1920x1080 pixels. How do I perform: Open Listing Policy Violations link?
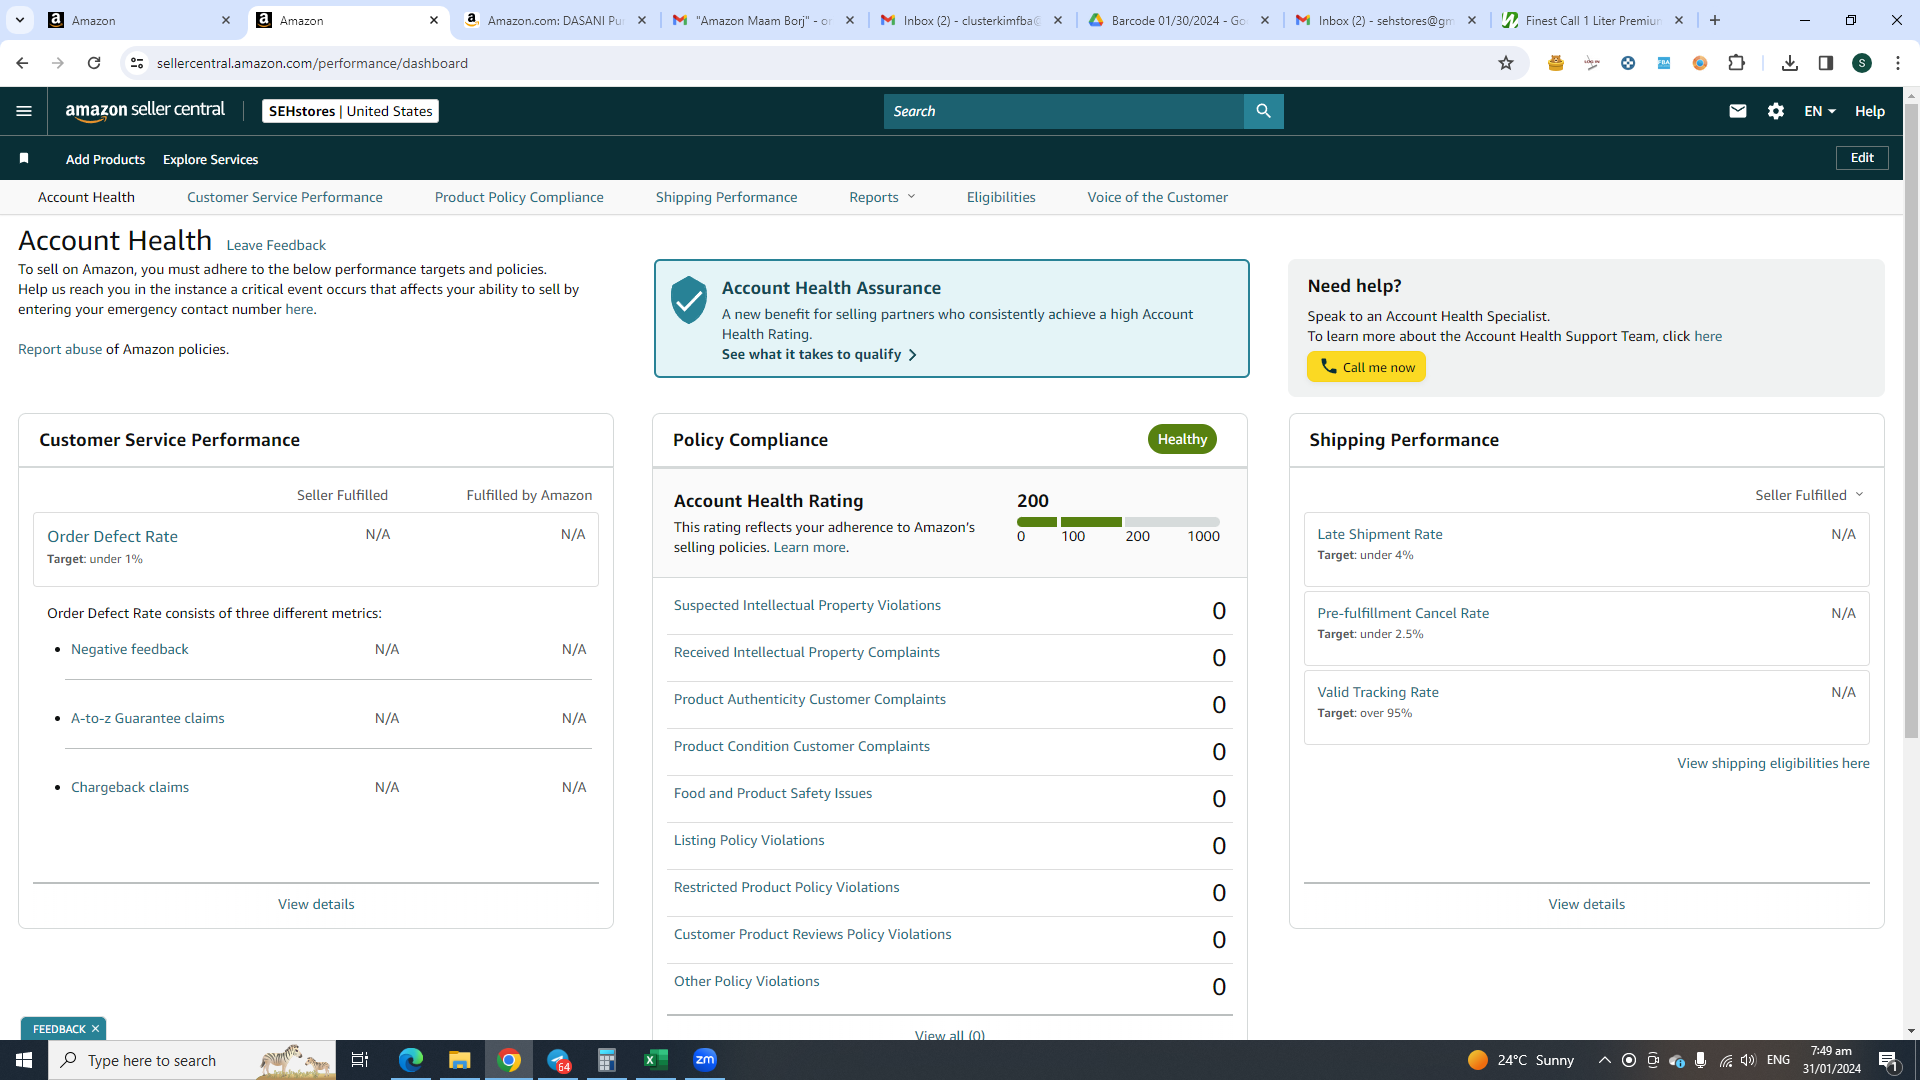coord(749,840)
